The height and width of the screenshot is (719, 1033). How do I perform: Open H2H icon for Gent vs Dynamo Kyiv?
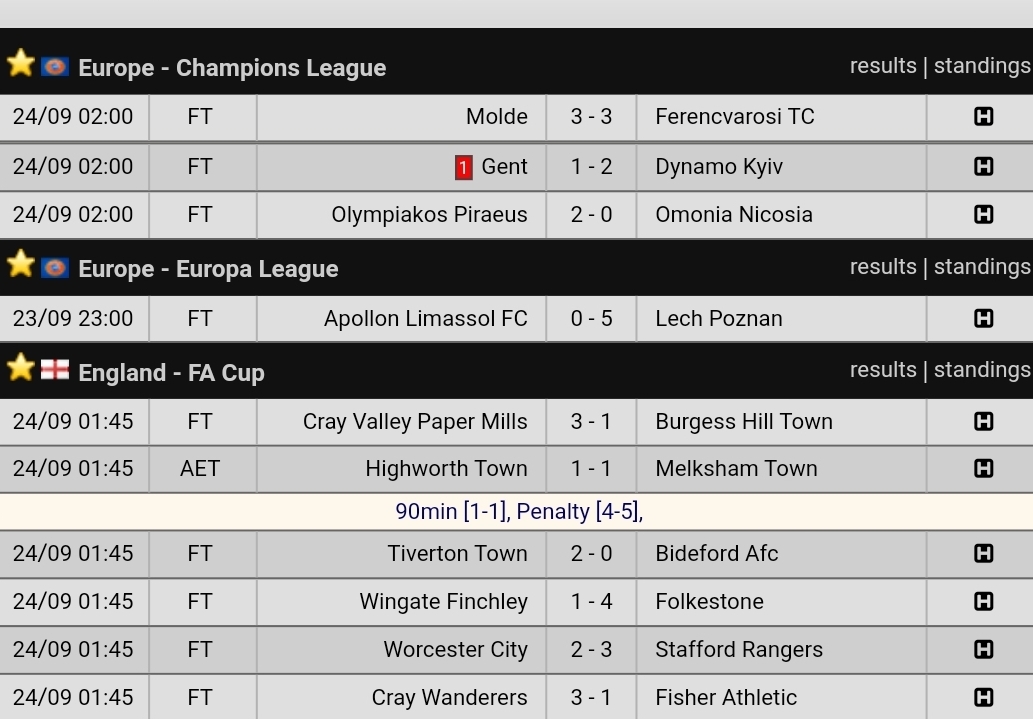coord(983,166)
